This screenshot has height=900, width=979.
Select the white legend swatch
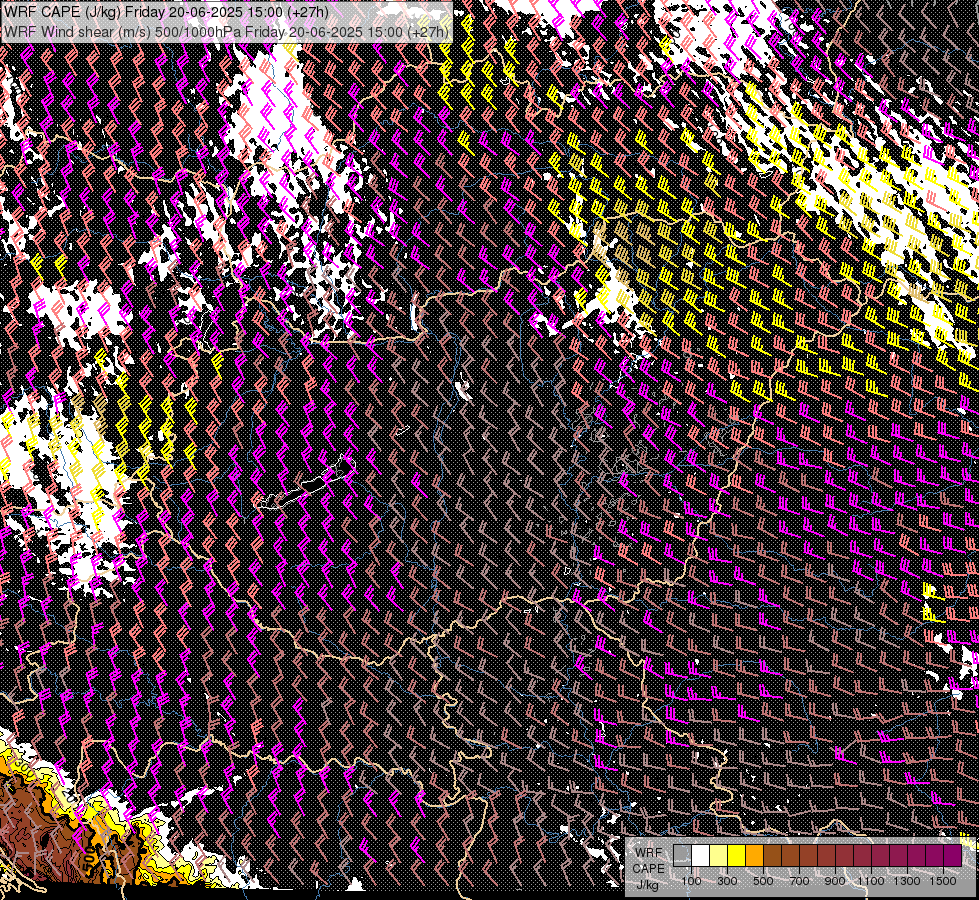[x=701, y=856]
